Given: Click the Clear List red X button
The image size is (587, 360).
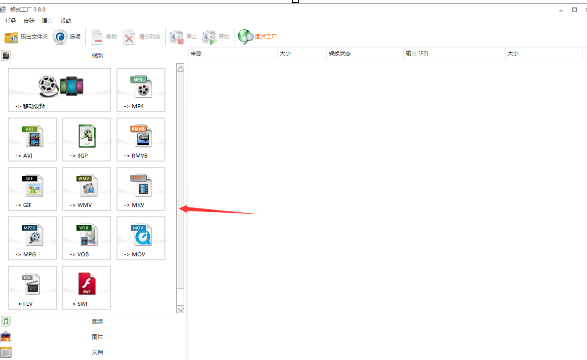Looking at the screenshot, I should 142,37.
